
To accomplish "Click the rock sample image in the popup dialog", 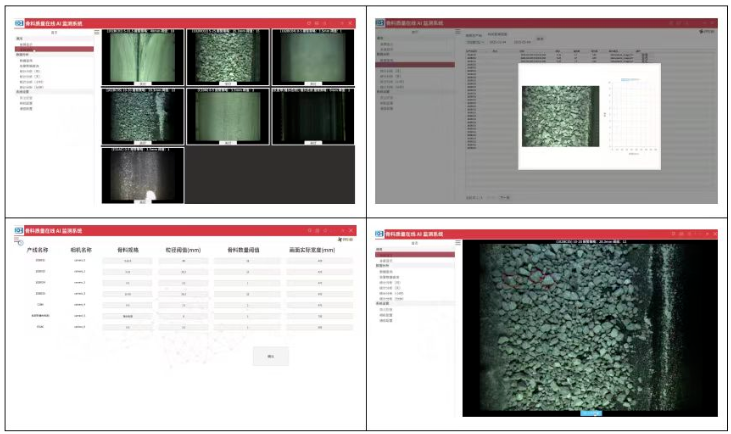I will point(560,116).
